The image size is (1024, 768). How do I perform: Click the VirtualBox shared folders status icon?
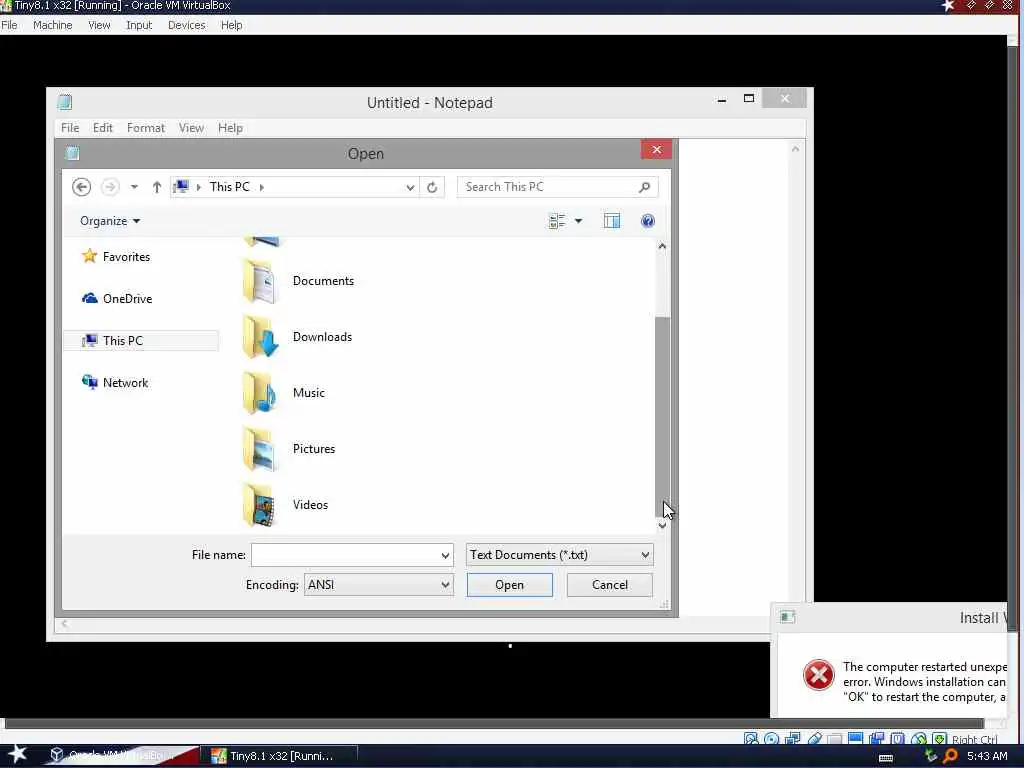pyautogui.click(x=835, y=739)
